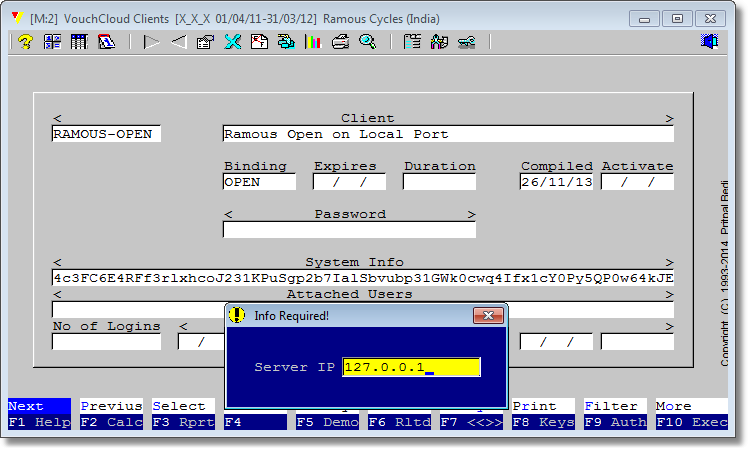The width and height of the screenshot is (748, 450).
Task: Click the left arrow beside Client label
Action: click(x=57, y=118)
